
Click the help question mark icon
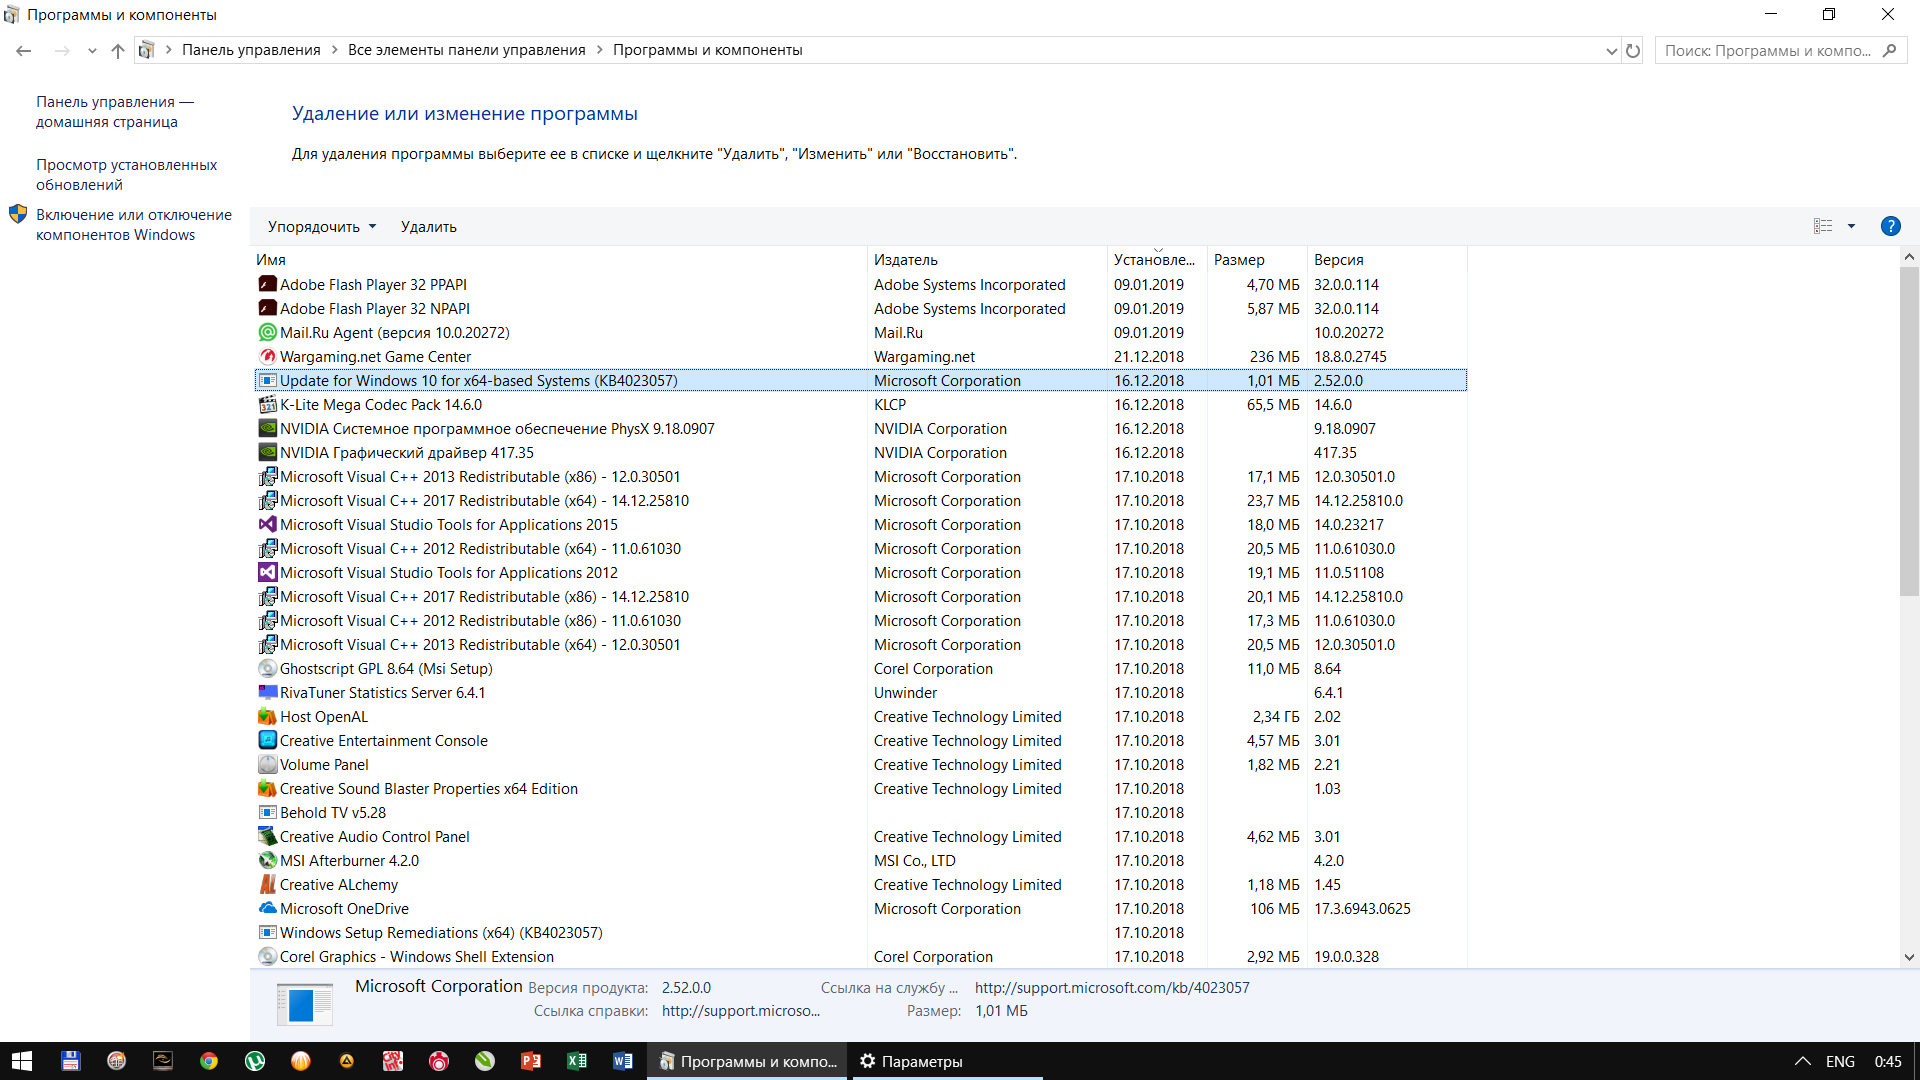pyautogui.click(x=1890, y=226)
